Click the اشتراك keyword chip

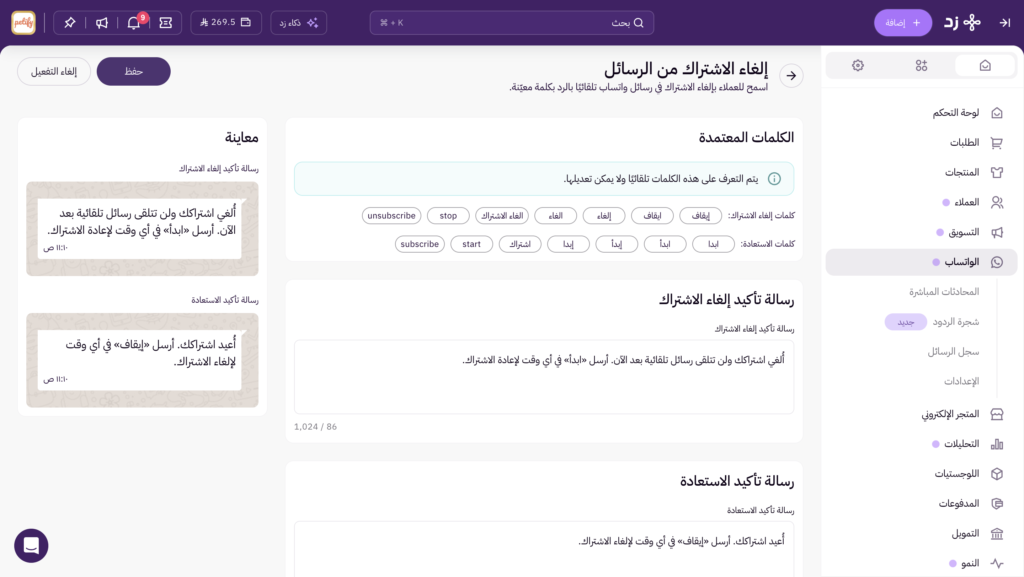point(520,244)
